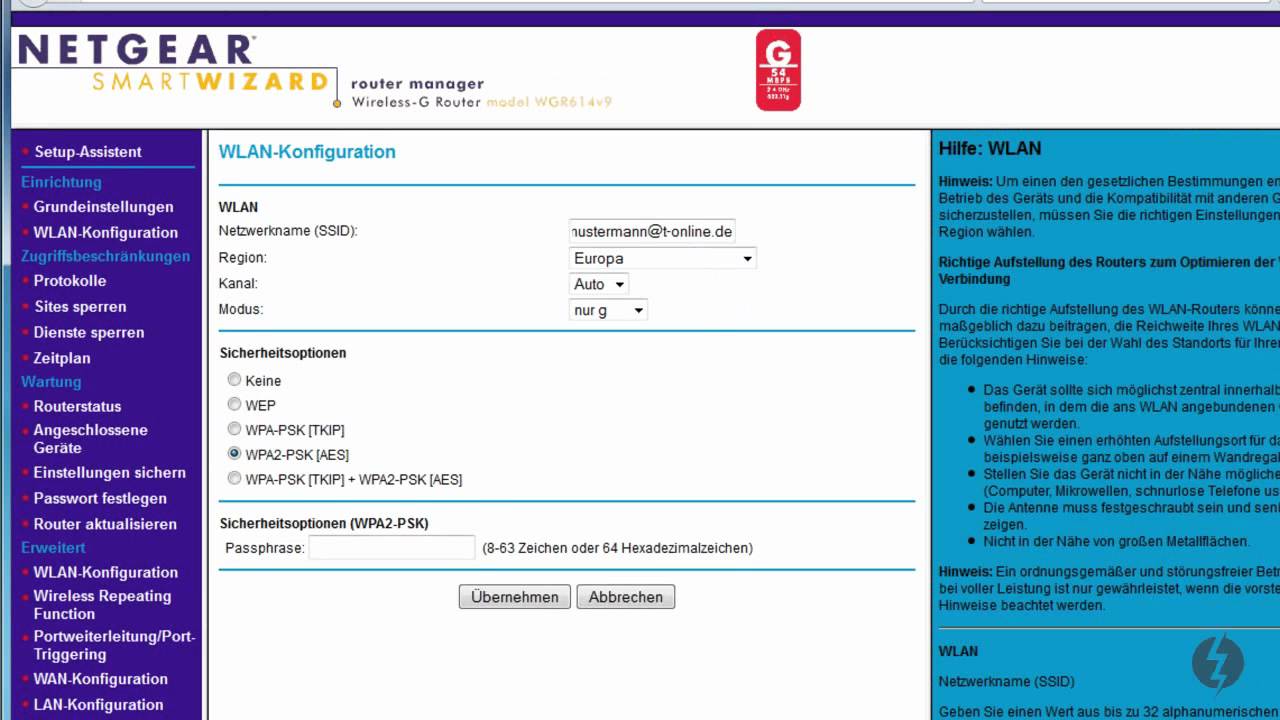1280x720 pixels.
Task: Open Router aktualisieren sidebar link
Action: [105, 524]
